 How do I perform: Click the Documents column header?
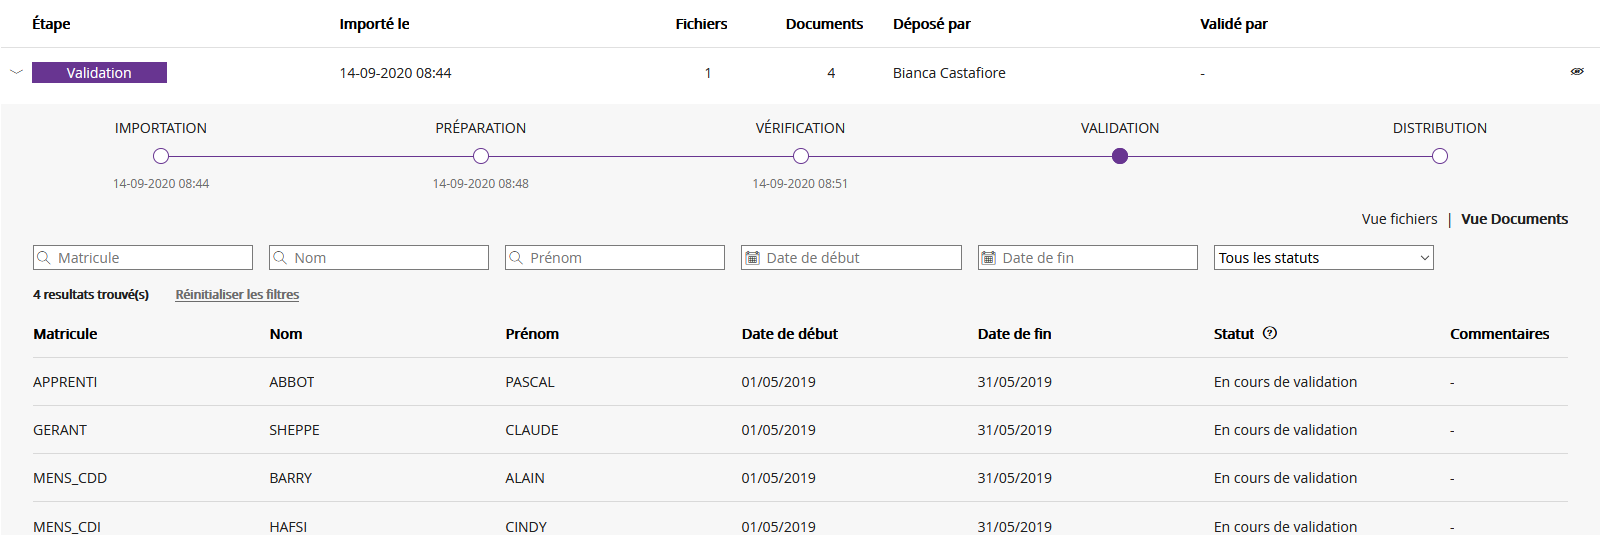824,24
